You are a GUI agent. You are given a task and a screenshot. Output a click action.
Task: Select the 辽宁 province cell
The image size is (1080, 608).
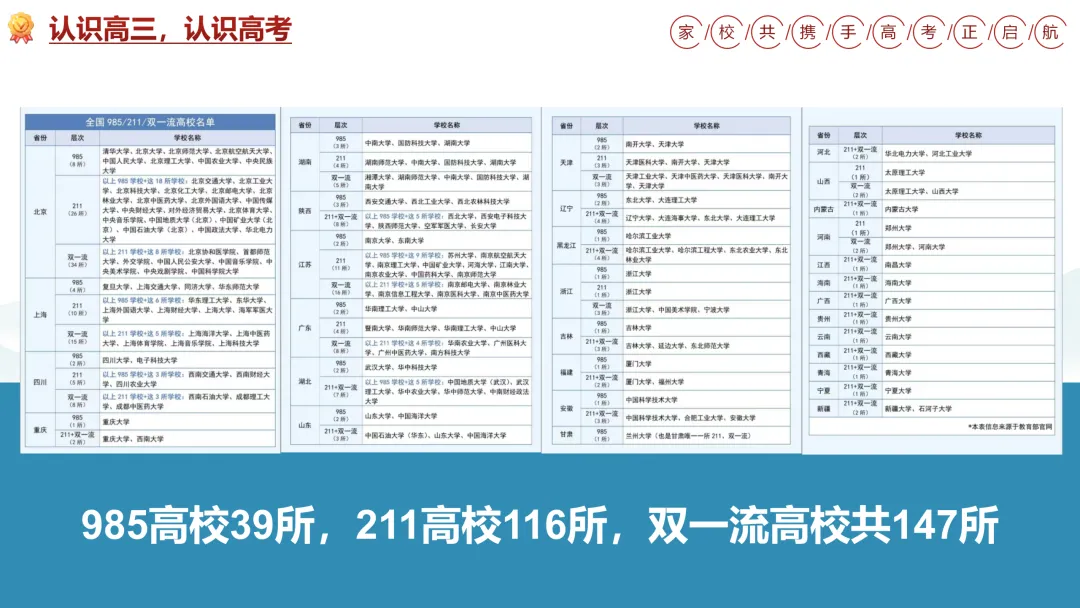tap(566, 209)
